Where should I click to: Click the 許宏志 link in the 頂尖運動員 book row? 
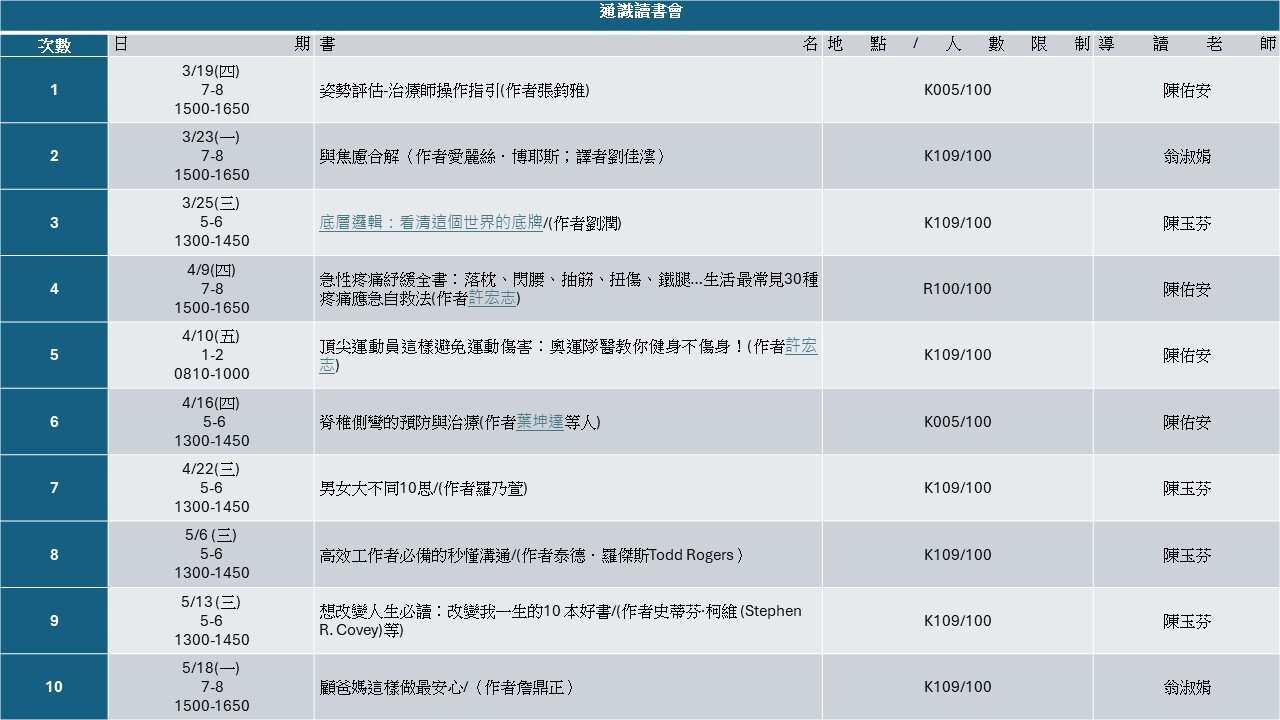(x=800, y=346)
